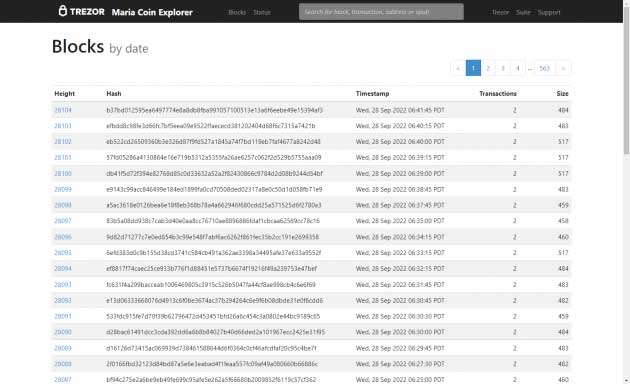Open block height 28096
Image resolution: width=630 pixels, height=384 pixels.
63,237
